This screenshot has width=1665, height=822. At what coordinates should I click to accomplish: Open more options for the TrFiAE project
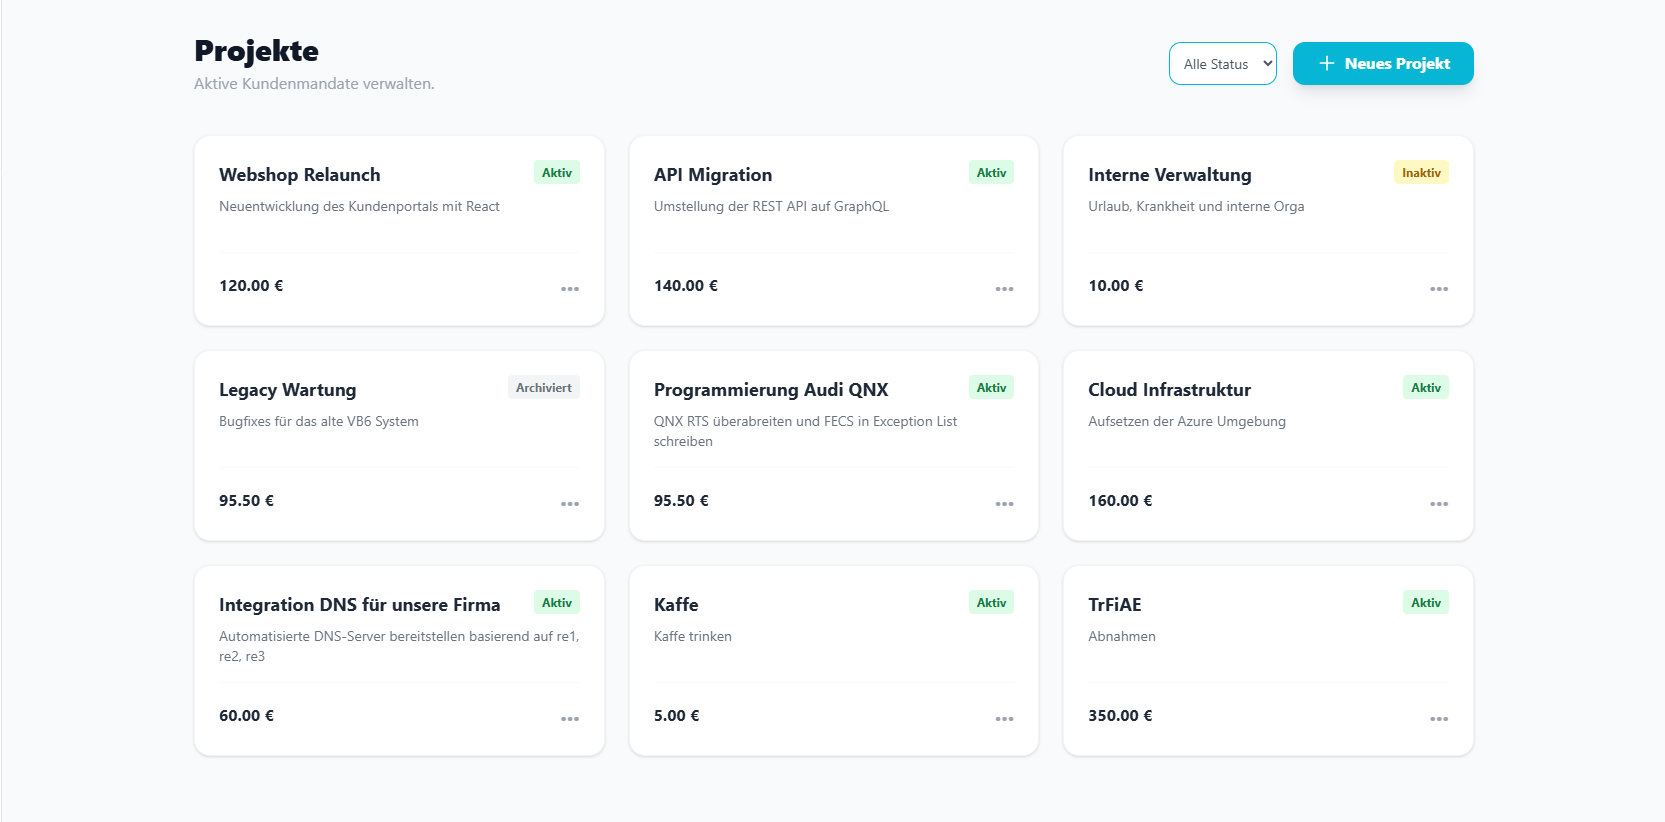tap(1438, 719)
